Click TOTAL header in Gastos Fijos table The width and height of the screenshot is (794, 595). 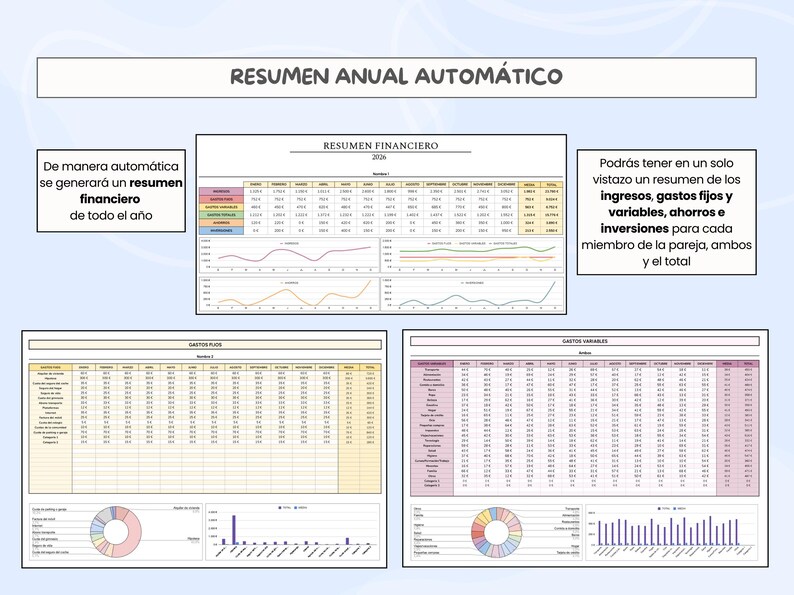[370, 367]
